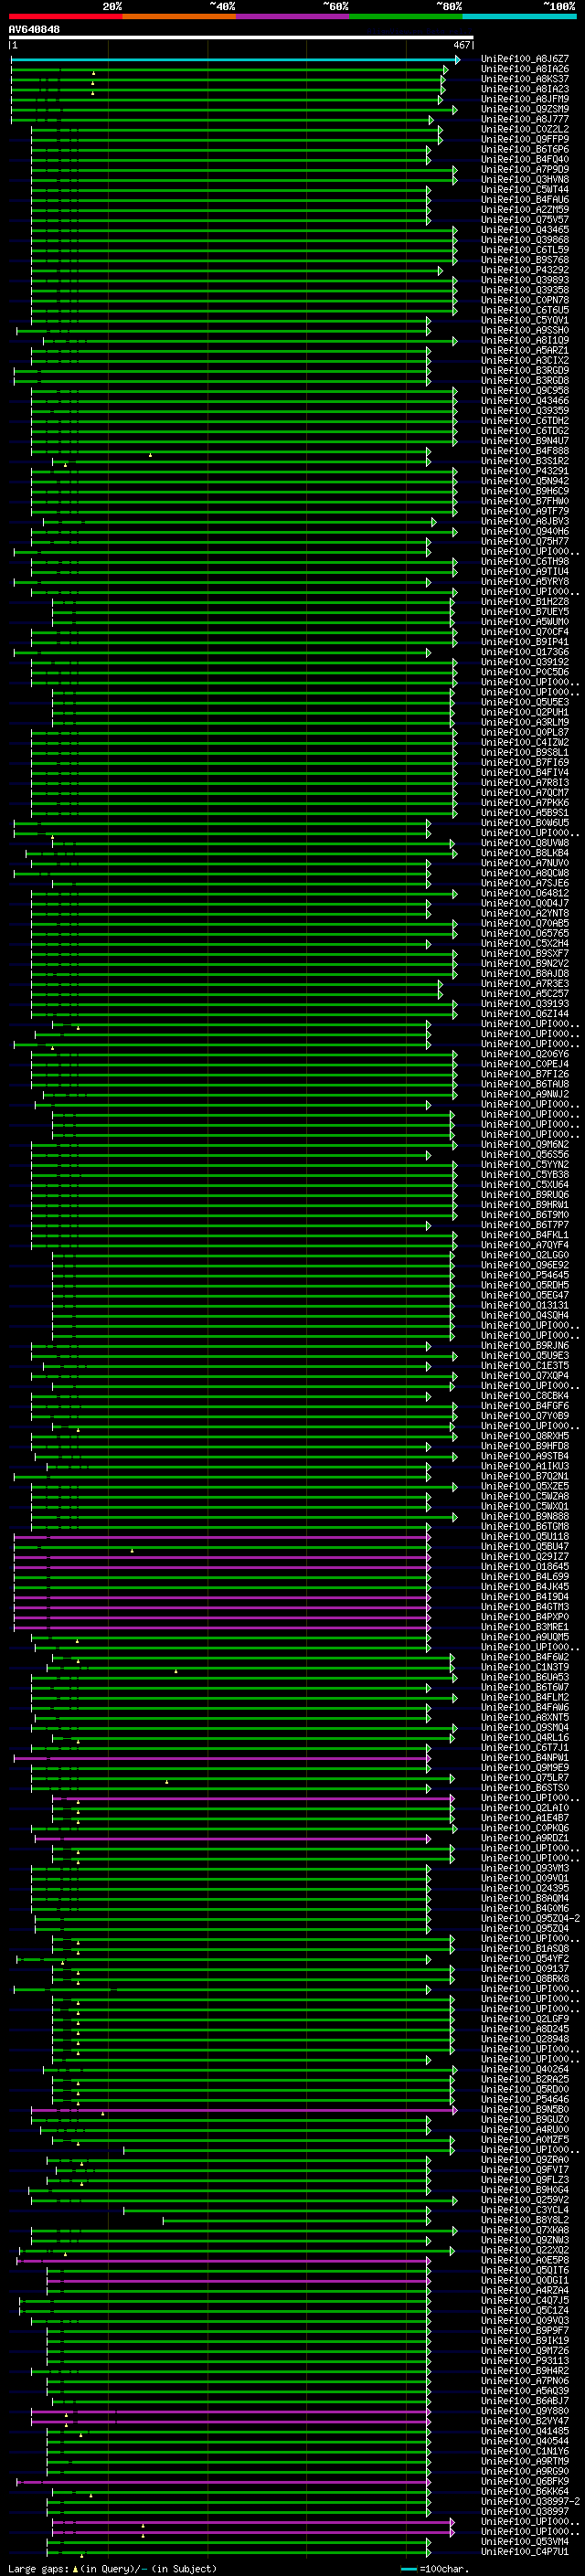
Task: Open hit UniRef100_A8IA26
Action: click(525, 69)
